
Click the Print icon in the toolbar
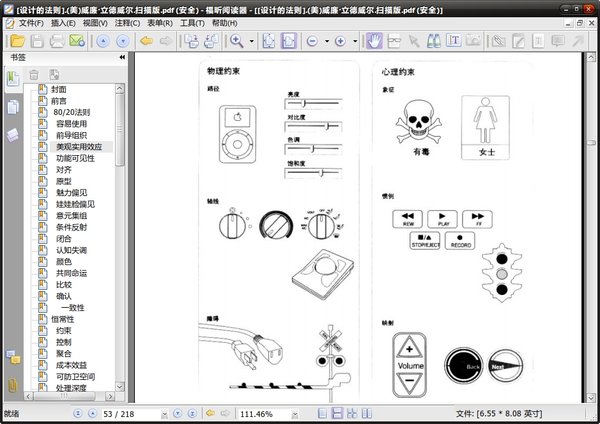coord(56,41)
